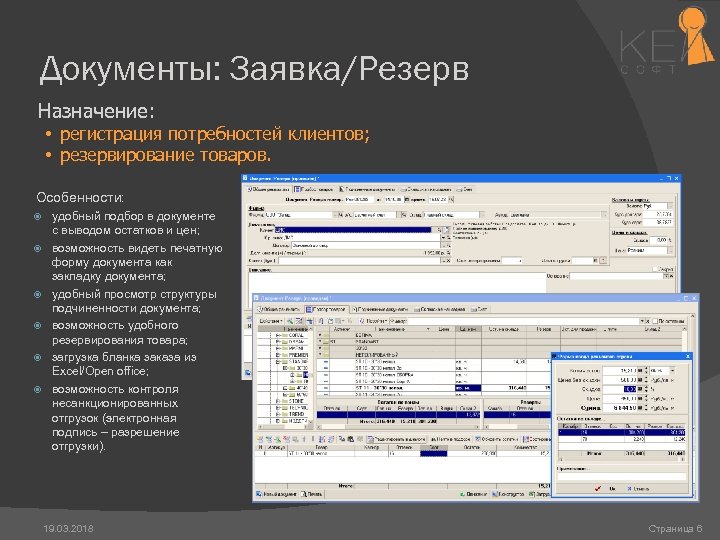The width and height of the screenshot is (720, 540).
Task: Open the Фирма dropdown in back window
Action: point(334,215)
